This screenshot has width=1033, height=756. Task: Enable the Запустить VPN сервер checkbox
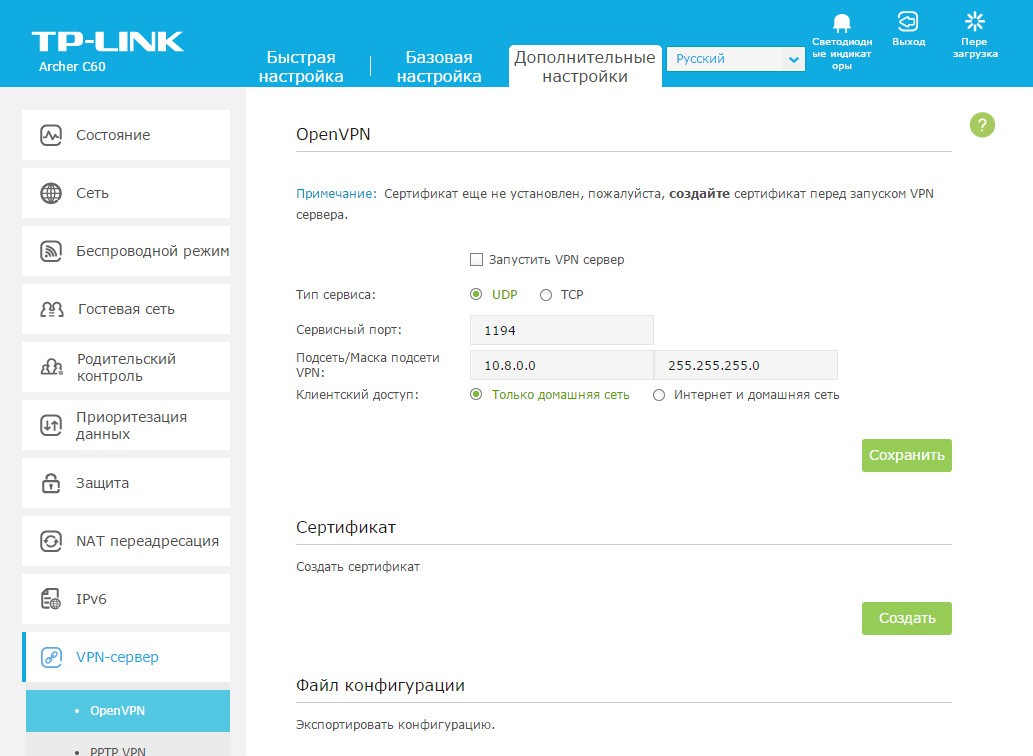(477, 260)
